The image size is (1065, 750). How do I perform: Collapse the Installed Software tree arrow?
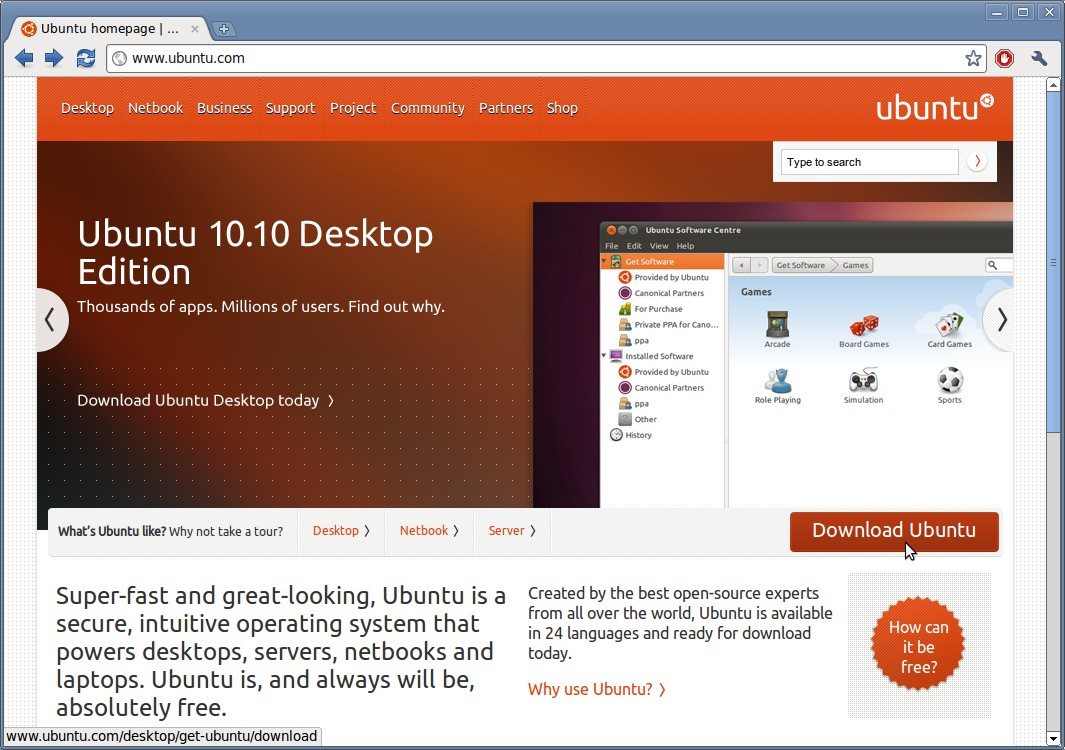[604, 355]
